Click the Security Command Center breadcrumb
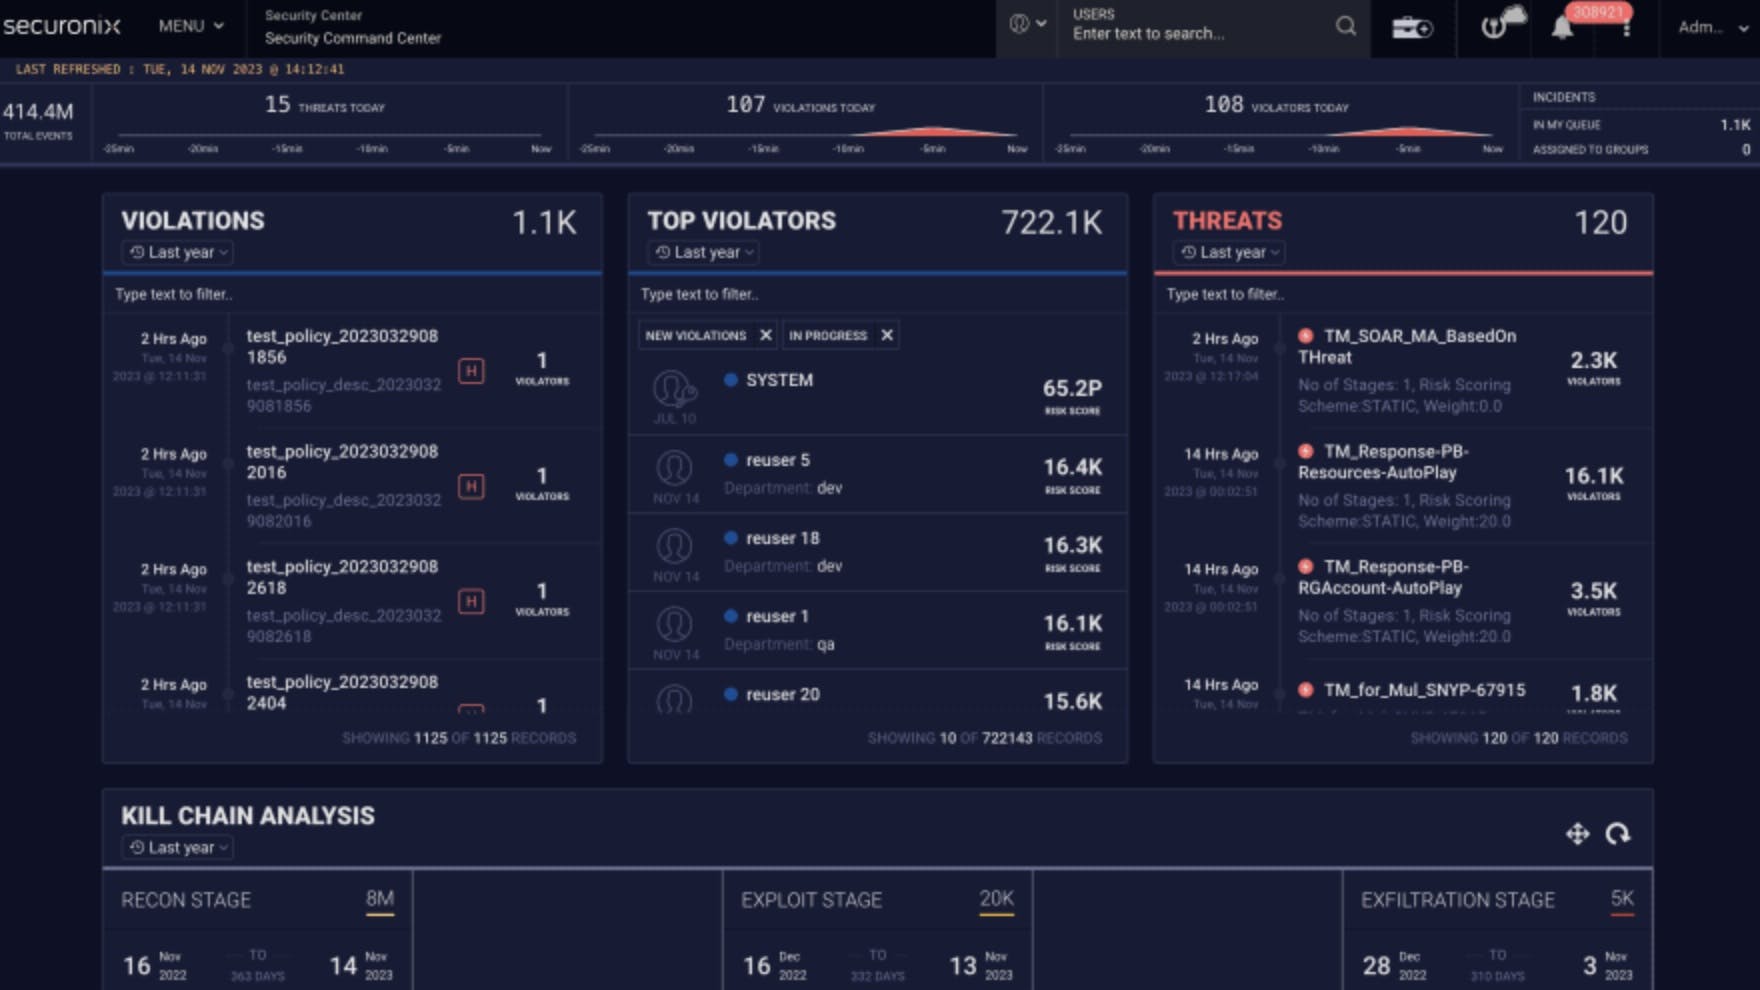 [x=352, y=38]
